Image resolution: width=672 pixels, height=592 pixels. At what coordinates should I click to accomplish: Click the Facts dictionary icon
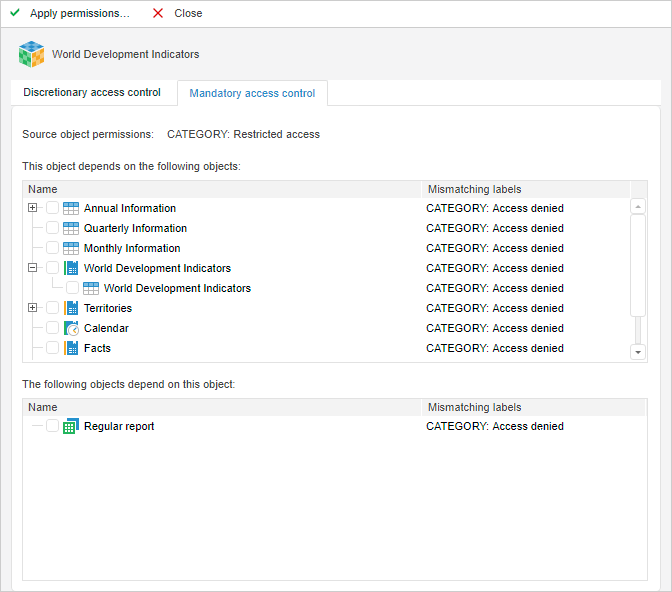(71, 348)
